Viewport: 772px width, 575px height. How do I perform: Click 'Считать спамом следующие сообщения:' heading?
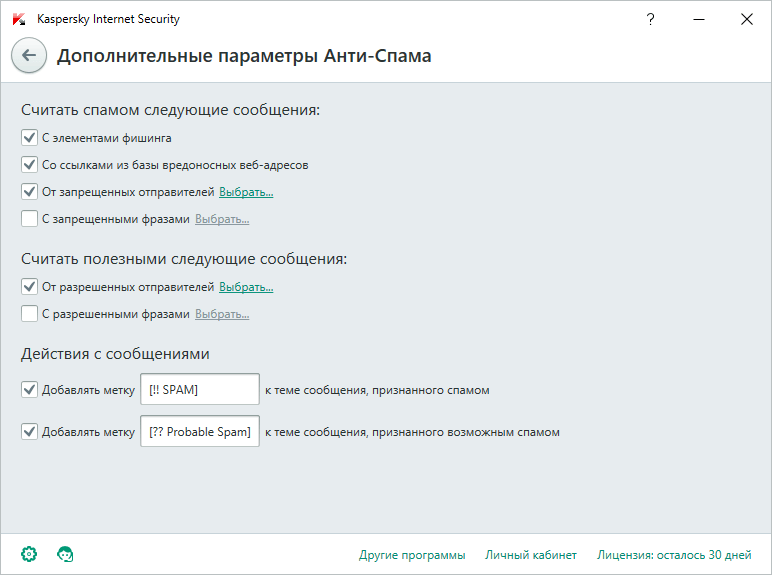[170, 110]
